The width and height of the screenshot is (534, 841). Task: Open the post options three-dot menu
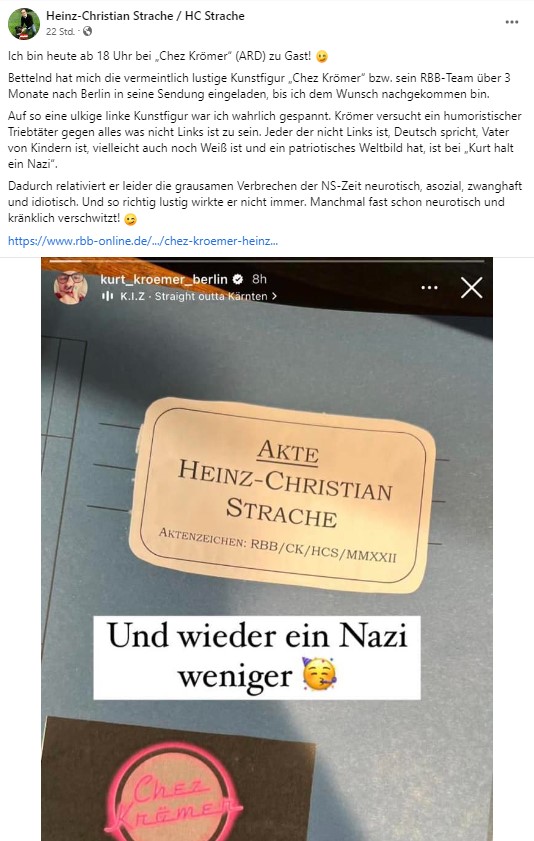tap(511, 22)
